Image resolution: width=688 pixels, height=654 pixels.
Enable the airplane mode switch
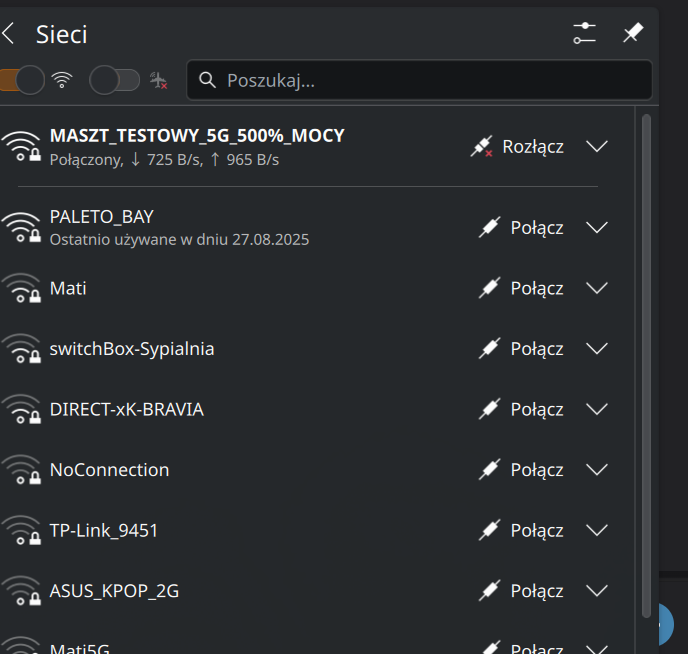pyautogui.click(x=114, y=80)
